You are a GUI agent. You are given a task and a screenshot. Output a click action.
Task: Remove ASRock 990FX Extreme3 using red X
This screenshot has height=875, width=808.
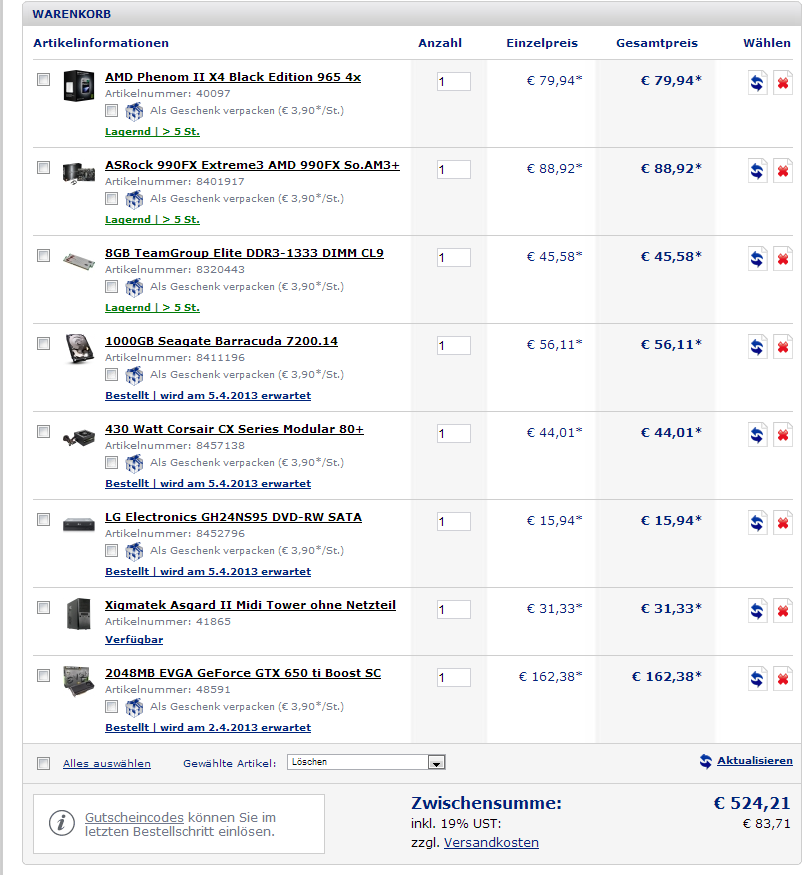coord(783,171)
